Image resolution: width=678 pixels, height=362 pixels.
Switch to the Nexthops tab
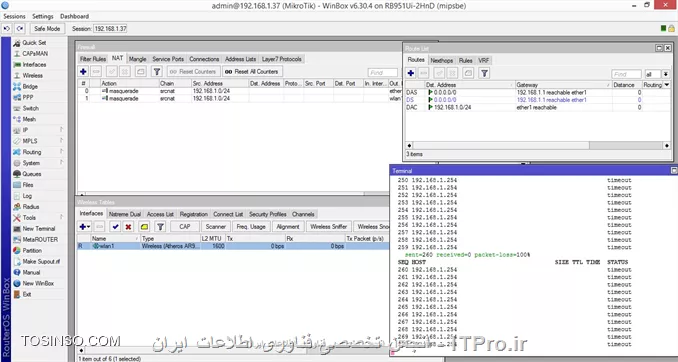pyautogui.click(x=441, y=61)
